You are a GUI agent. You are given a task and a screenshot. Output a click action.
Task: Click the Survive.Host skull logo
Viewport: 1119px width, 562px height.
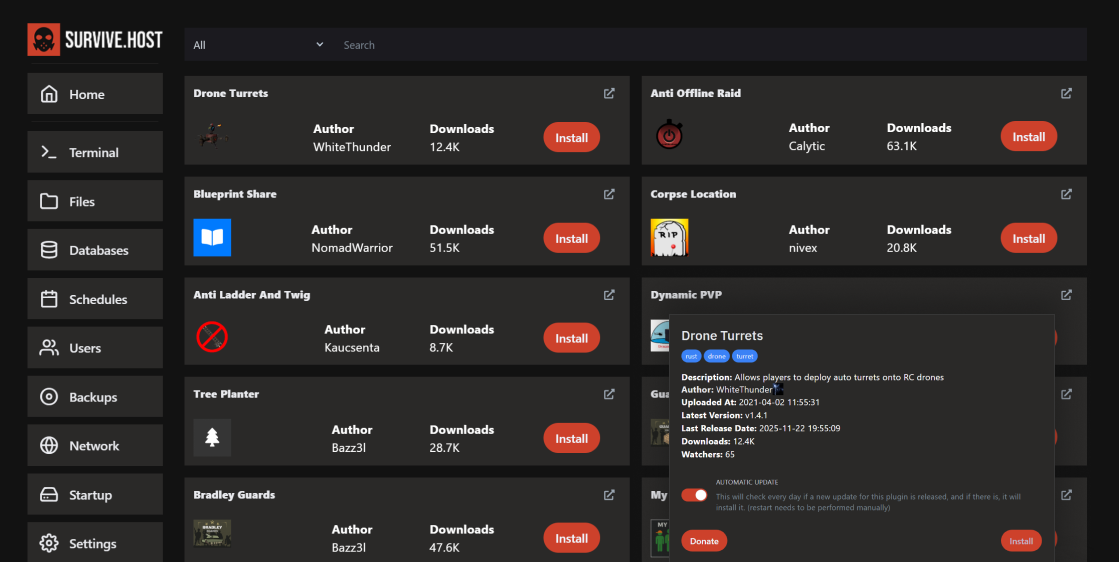[43, 39]
